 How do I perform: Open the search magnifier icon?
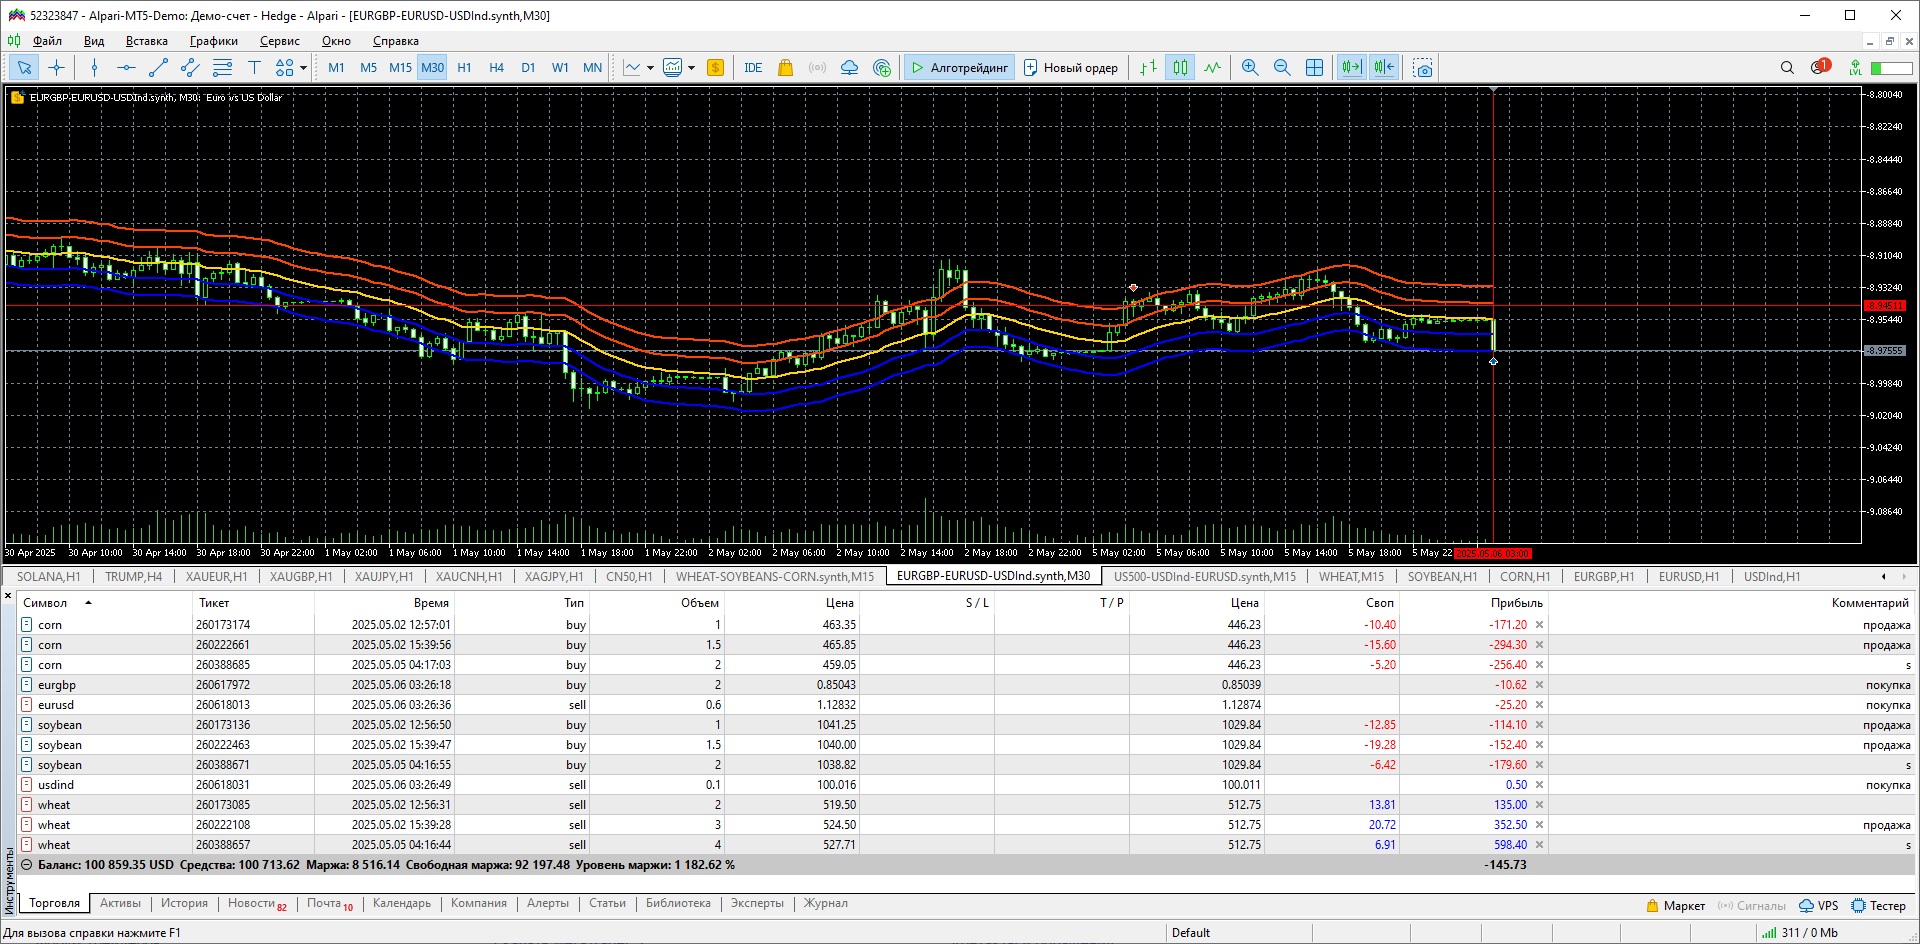coord(1787,68)
